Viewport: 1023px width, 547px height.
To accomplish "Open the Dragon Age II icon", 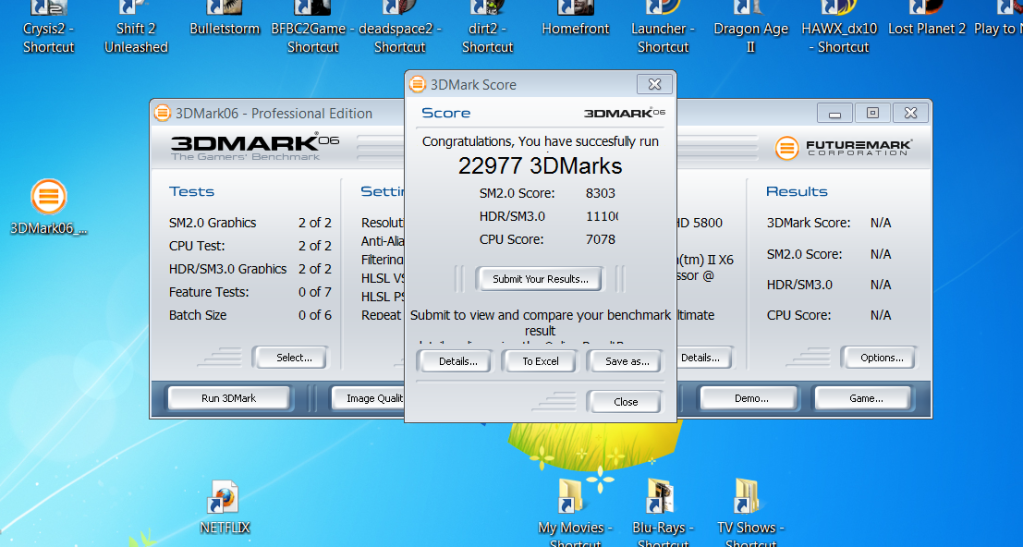I will [x=750, y=26].
